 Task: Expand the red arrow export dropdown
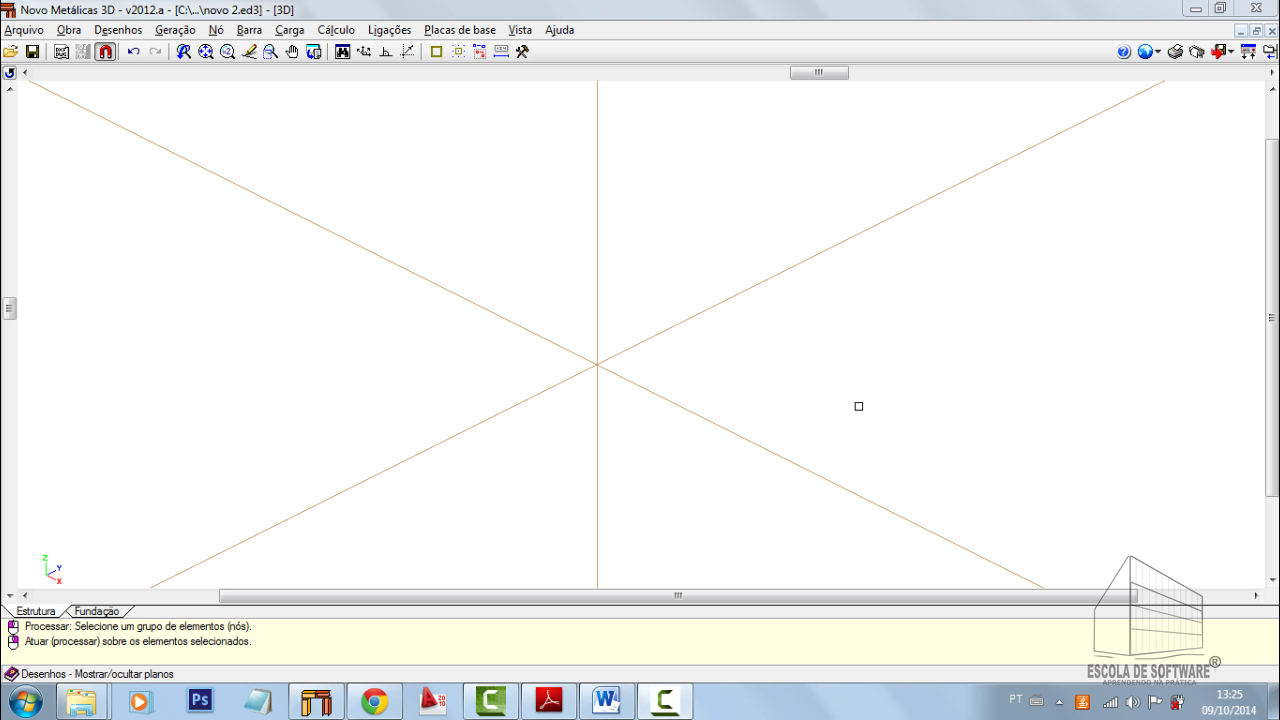1231,52
